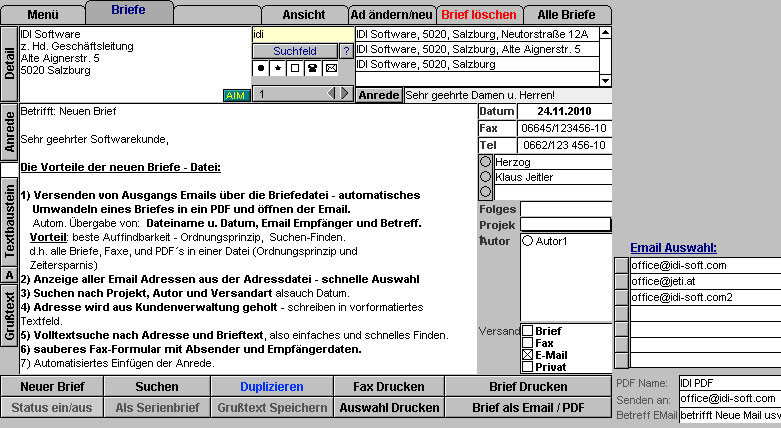Click the Als Serienbrief button
The height and width of the screenshot is (428, 781).
click(157, 408)
